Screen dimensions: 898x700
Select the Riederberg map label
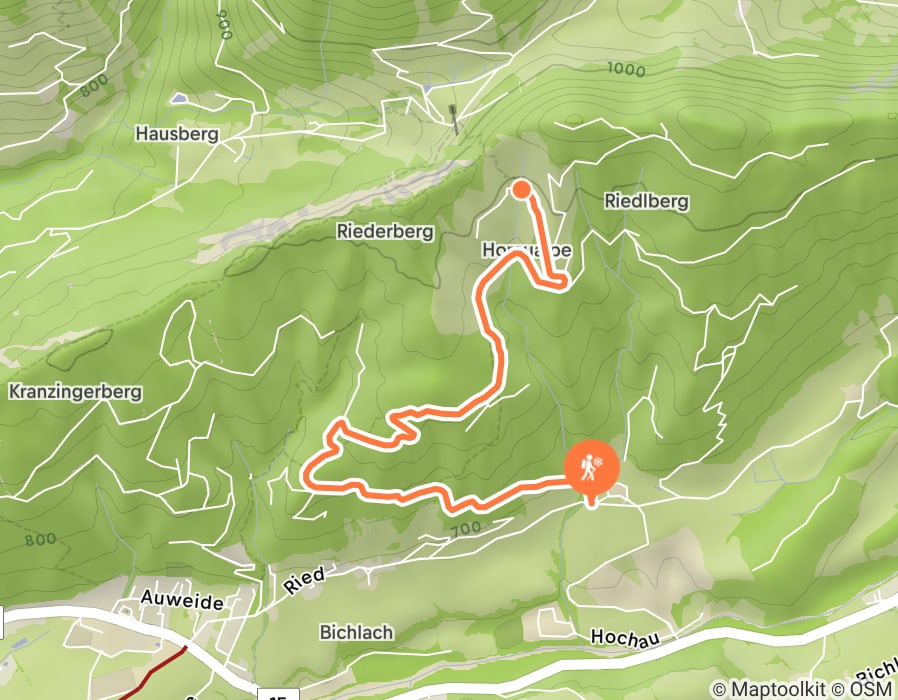click(385, 231)
